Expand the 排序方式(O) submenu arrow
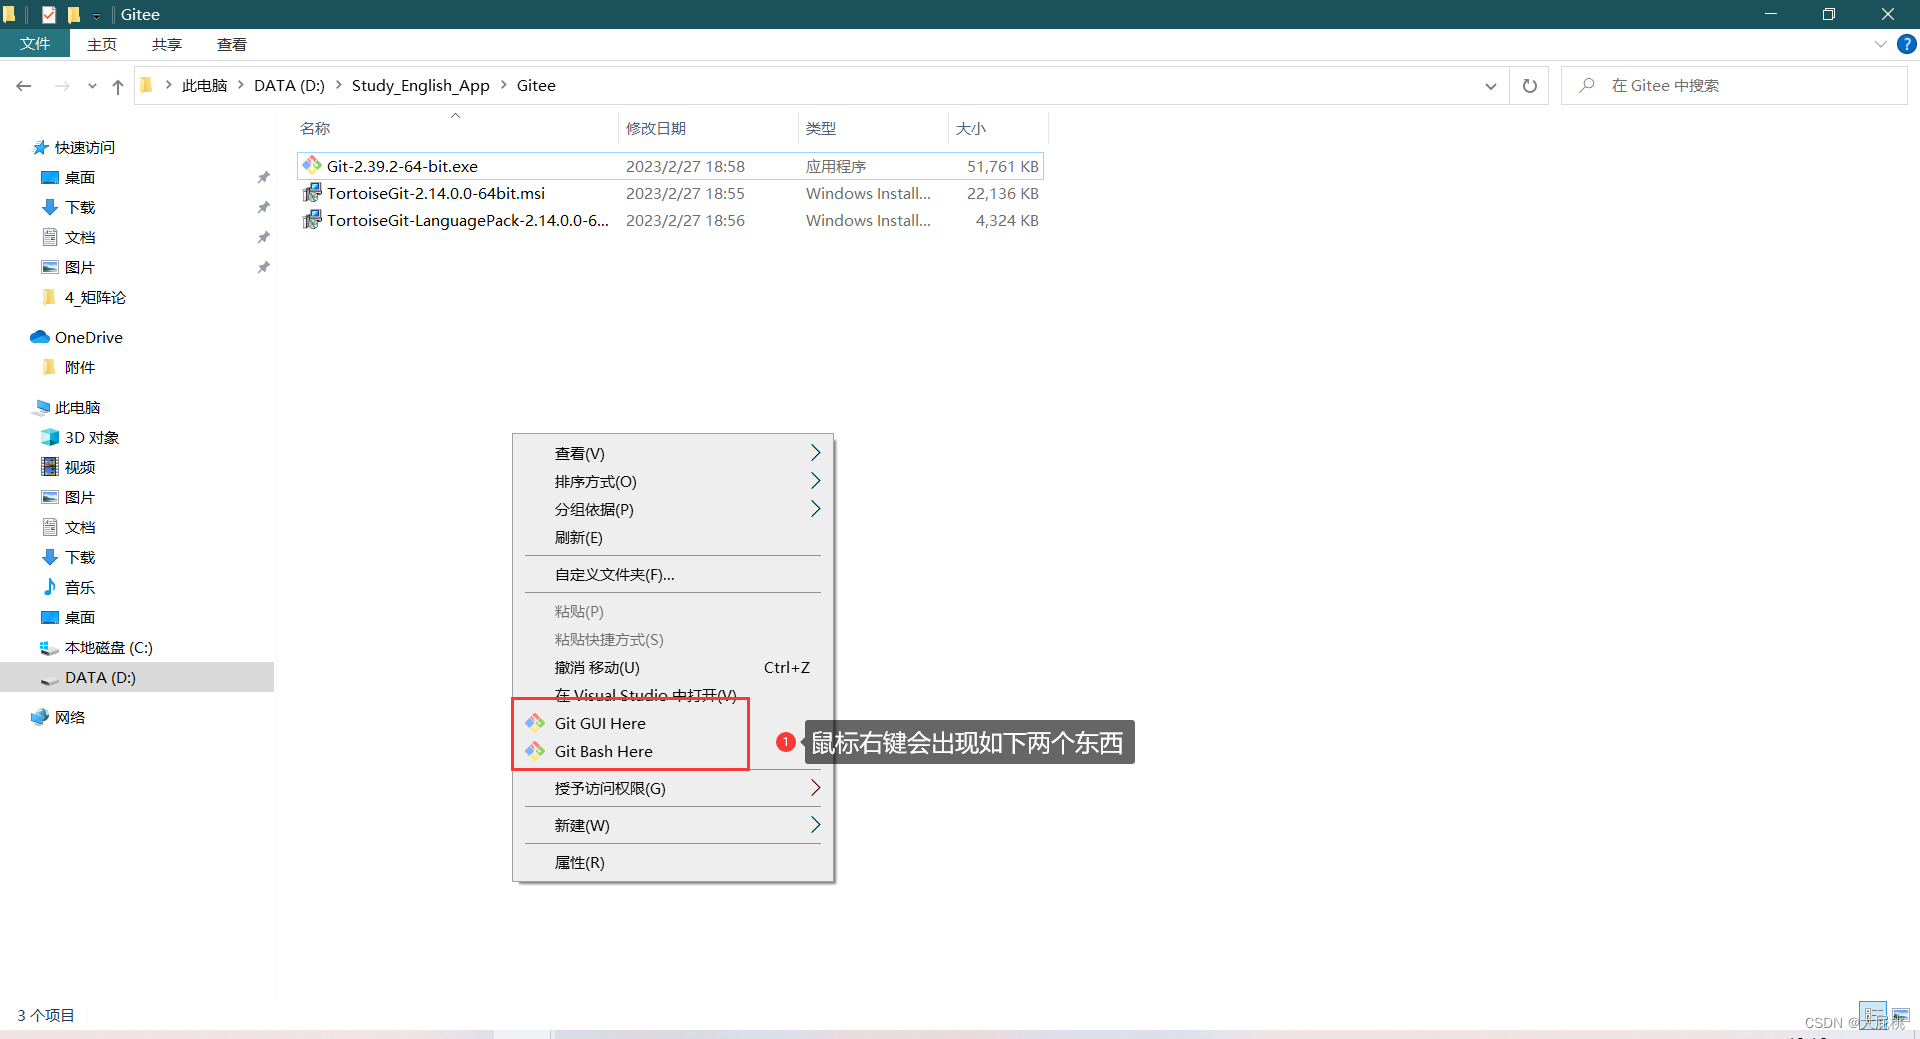Screen dimensions: 1920x1039 815,481
